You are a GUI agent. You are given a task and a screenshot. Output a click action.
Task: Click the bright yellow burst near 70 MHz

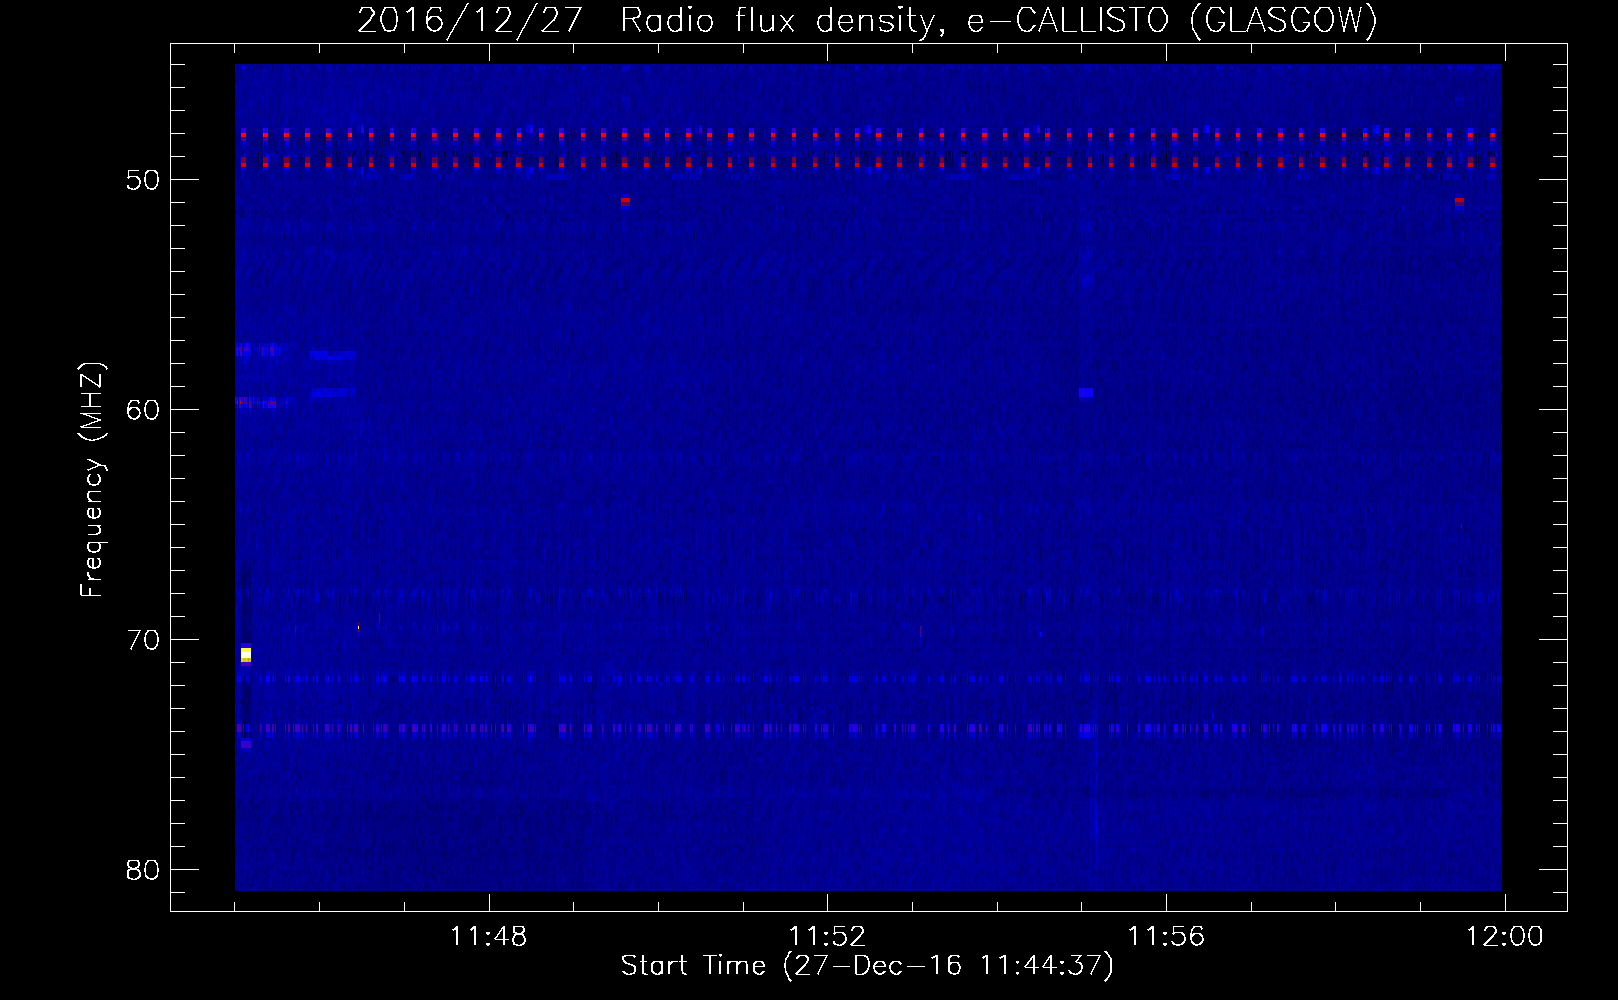[246, 655]
